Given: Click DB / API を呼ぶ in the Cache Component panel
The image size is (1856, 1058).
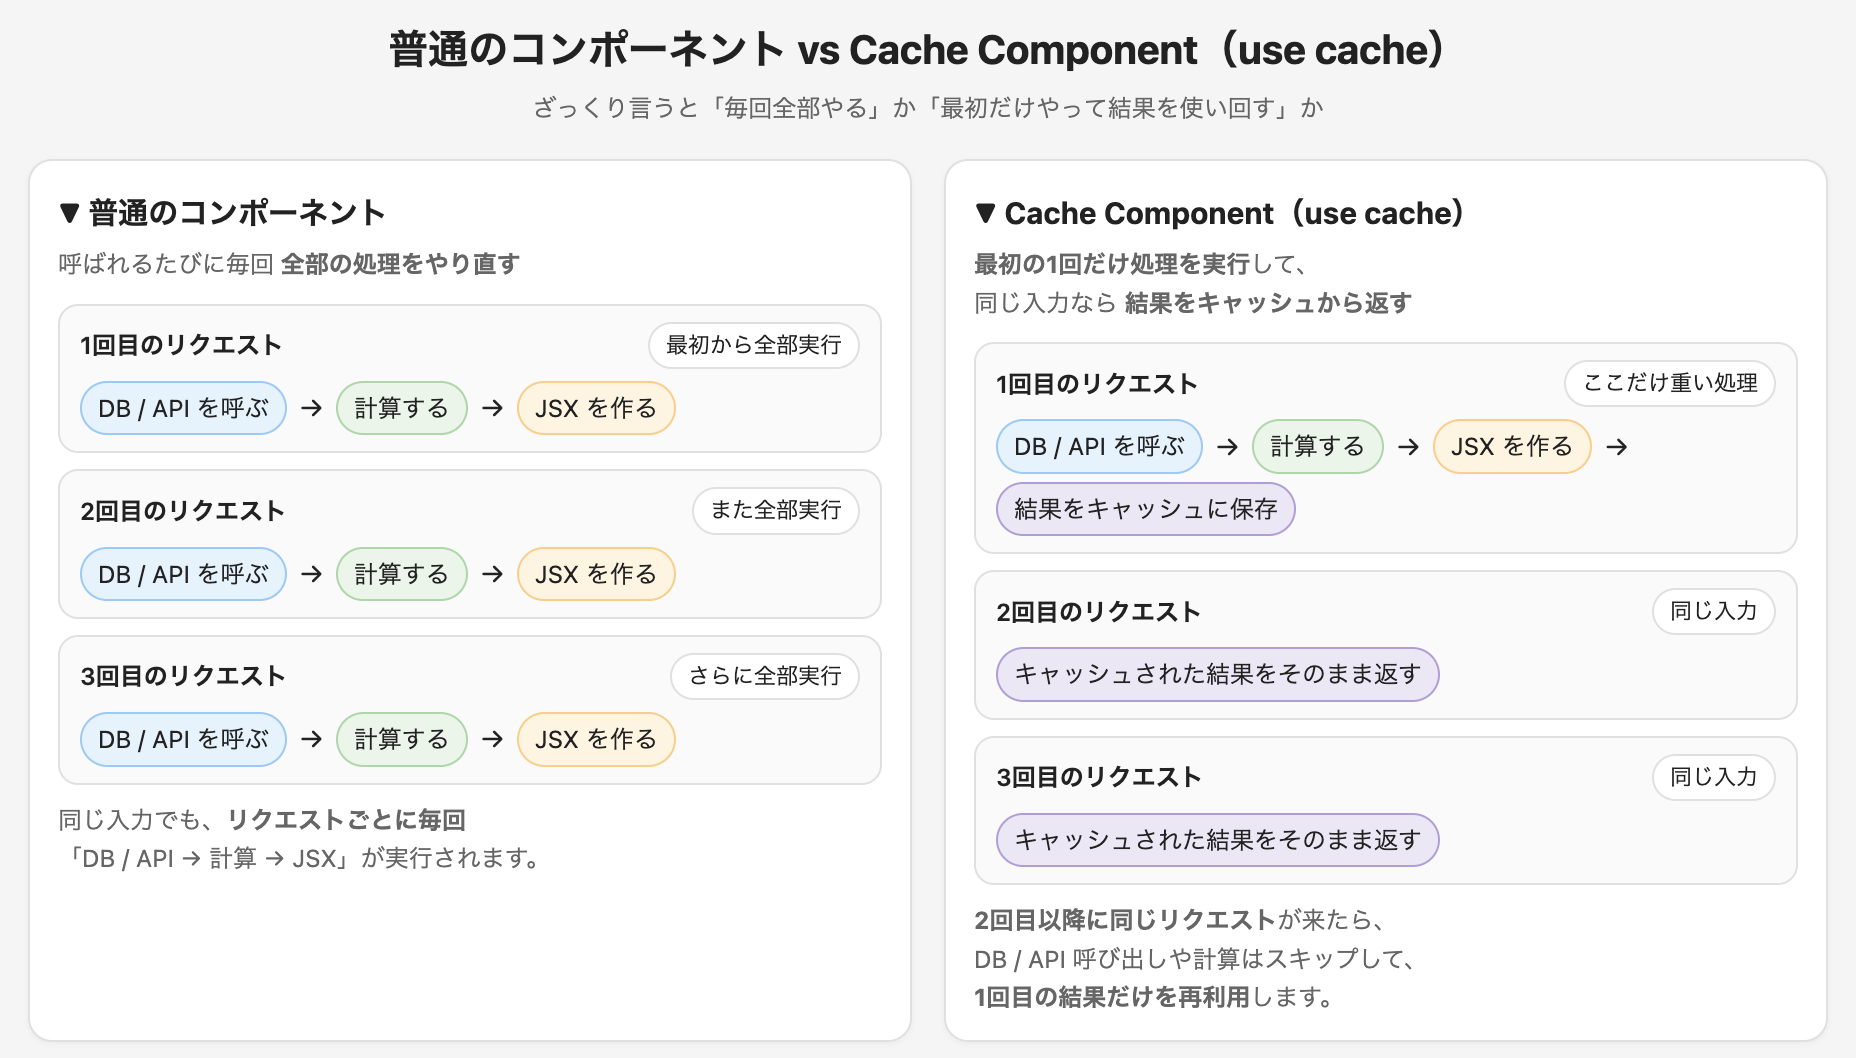Looking at the screenshot, I should coord(1099,447).
